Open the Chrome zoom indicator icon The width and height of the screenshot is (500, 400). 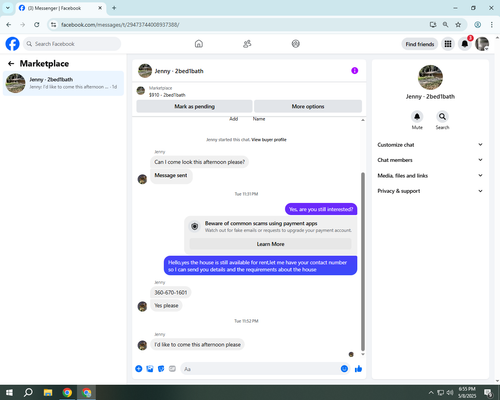[445, 25]
